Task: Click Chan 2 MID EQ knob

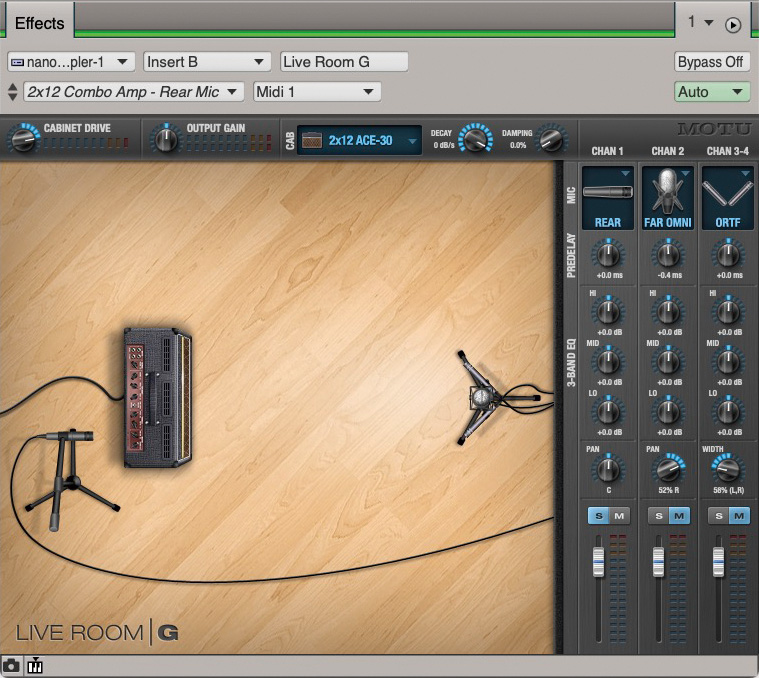Action: [668, 362]
